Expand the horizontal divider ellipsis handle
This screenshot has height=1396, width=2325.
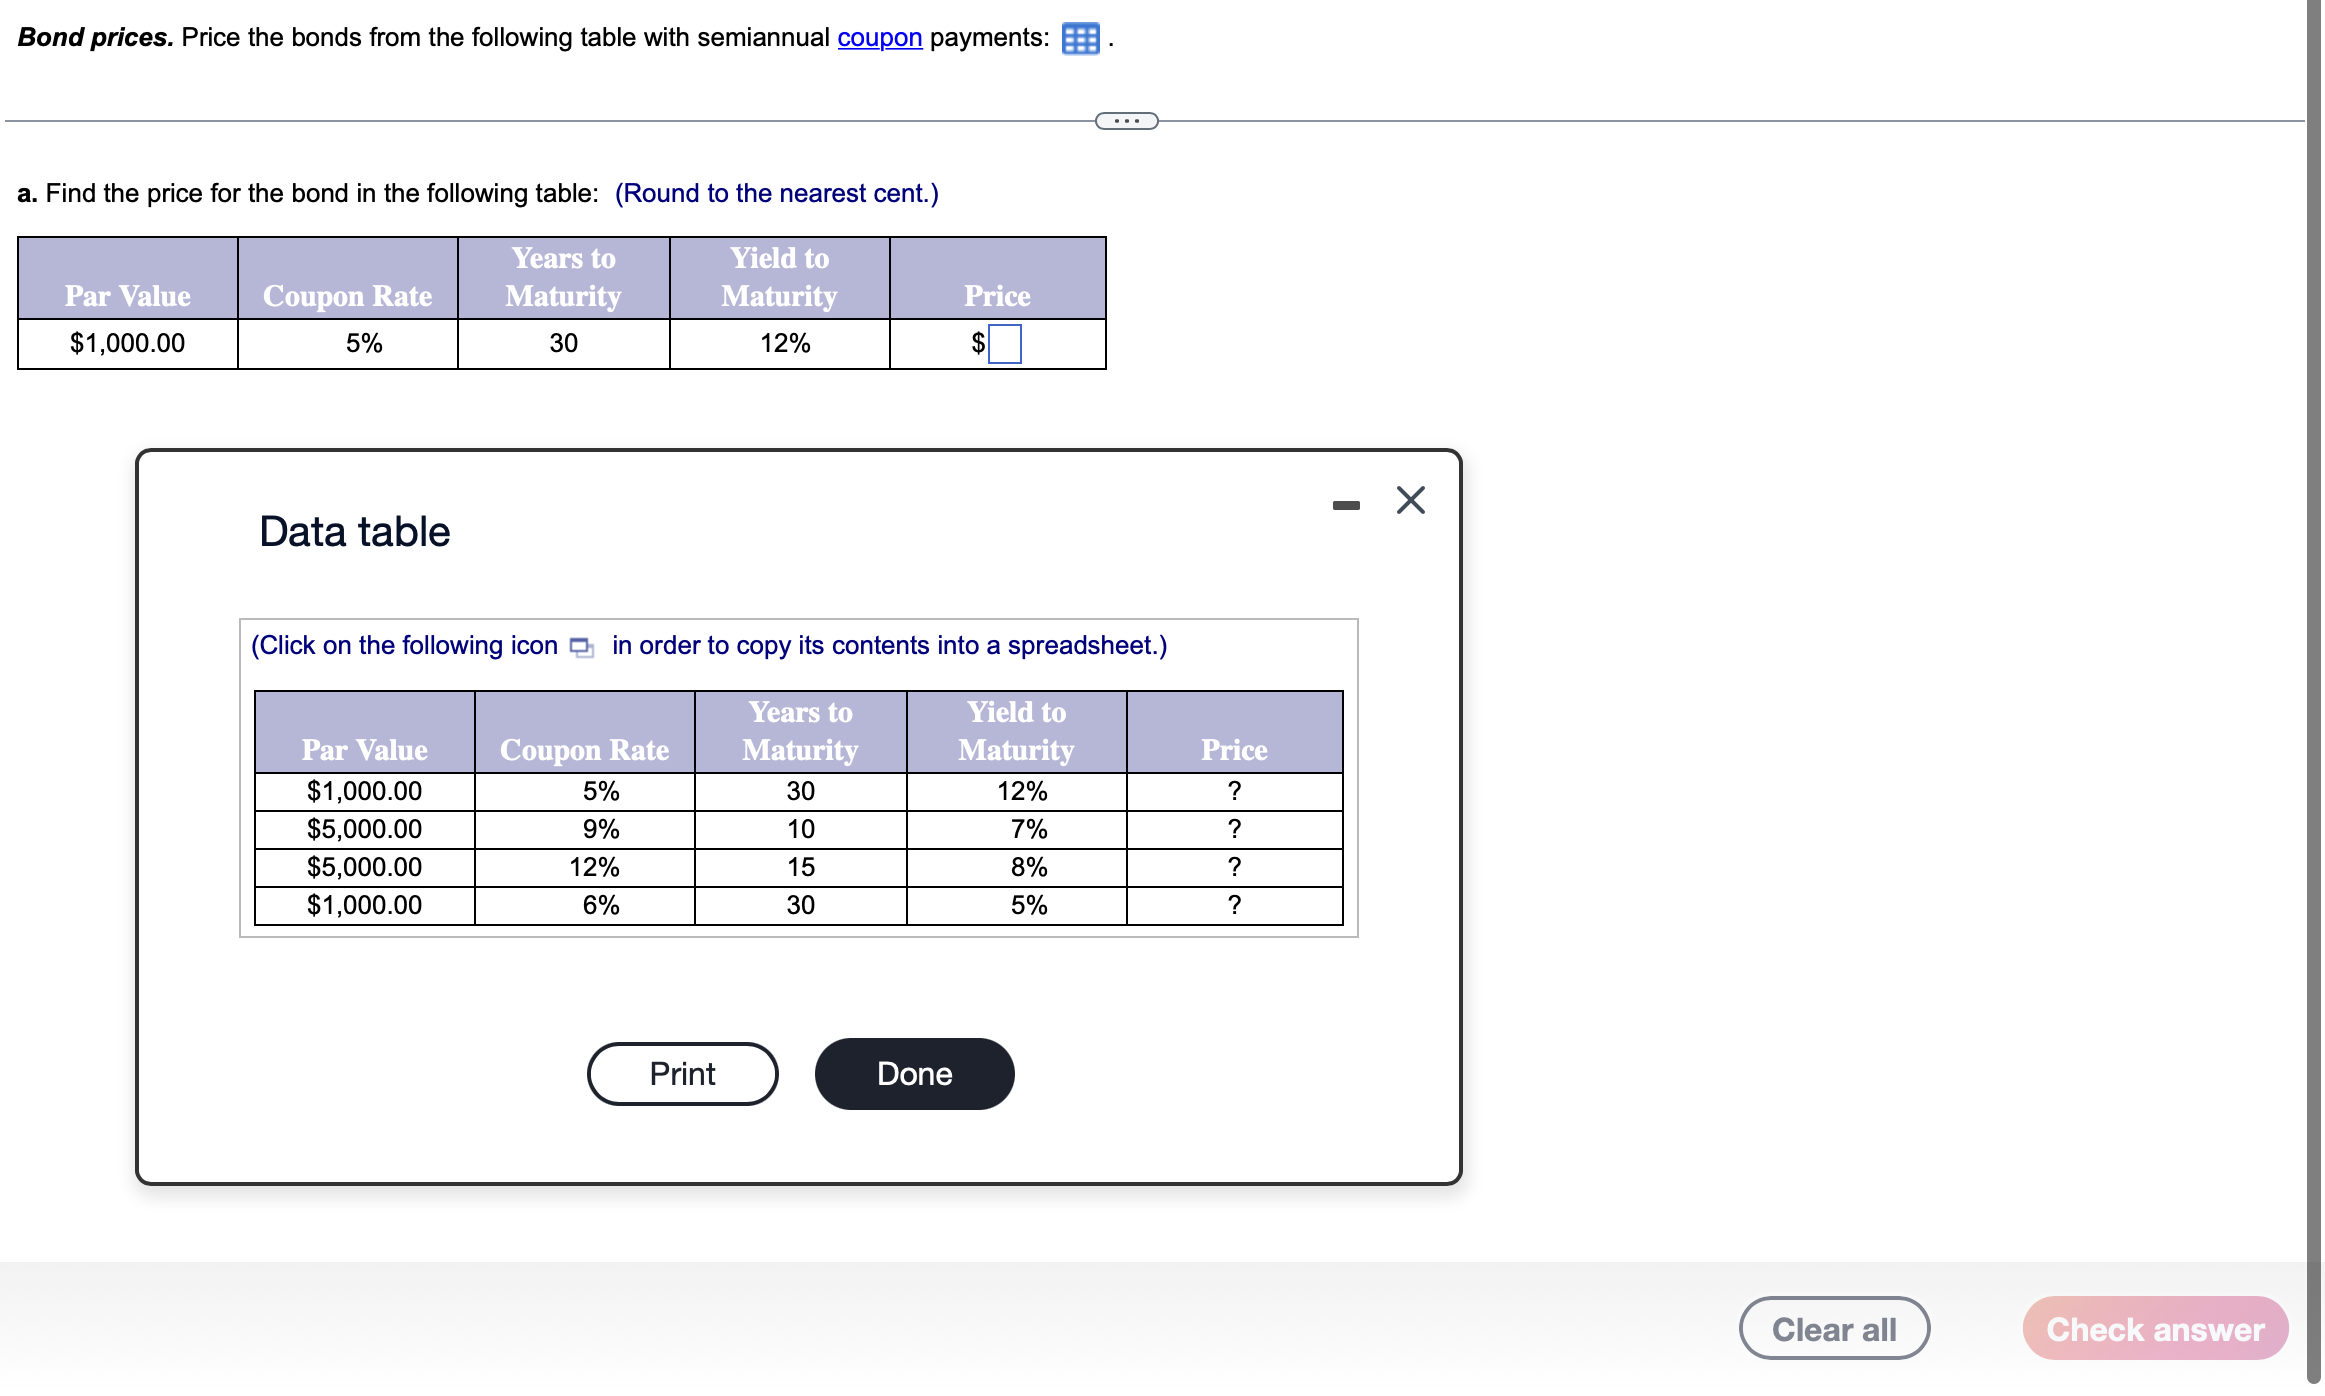(1126, 121)
